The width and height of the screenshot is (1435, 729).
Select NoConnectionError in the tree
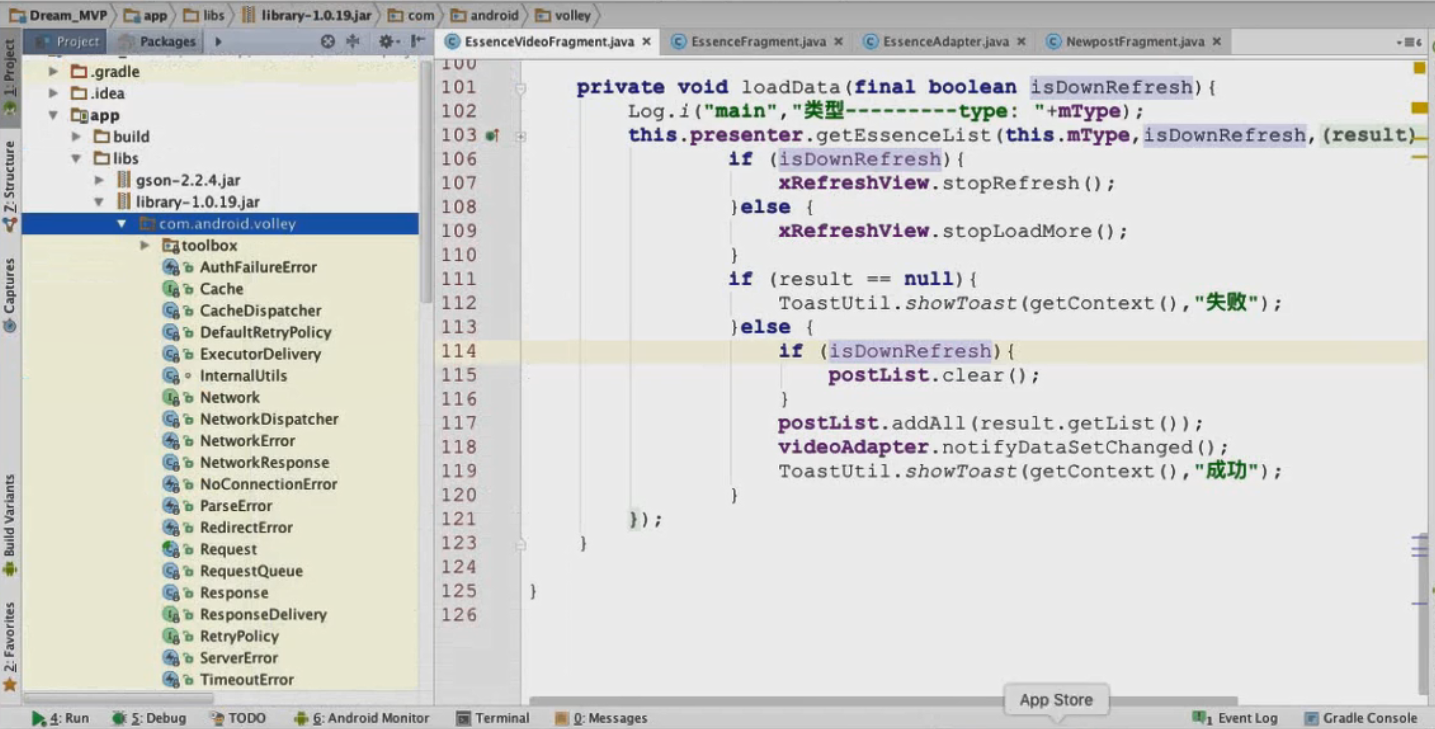(268, 484)
